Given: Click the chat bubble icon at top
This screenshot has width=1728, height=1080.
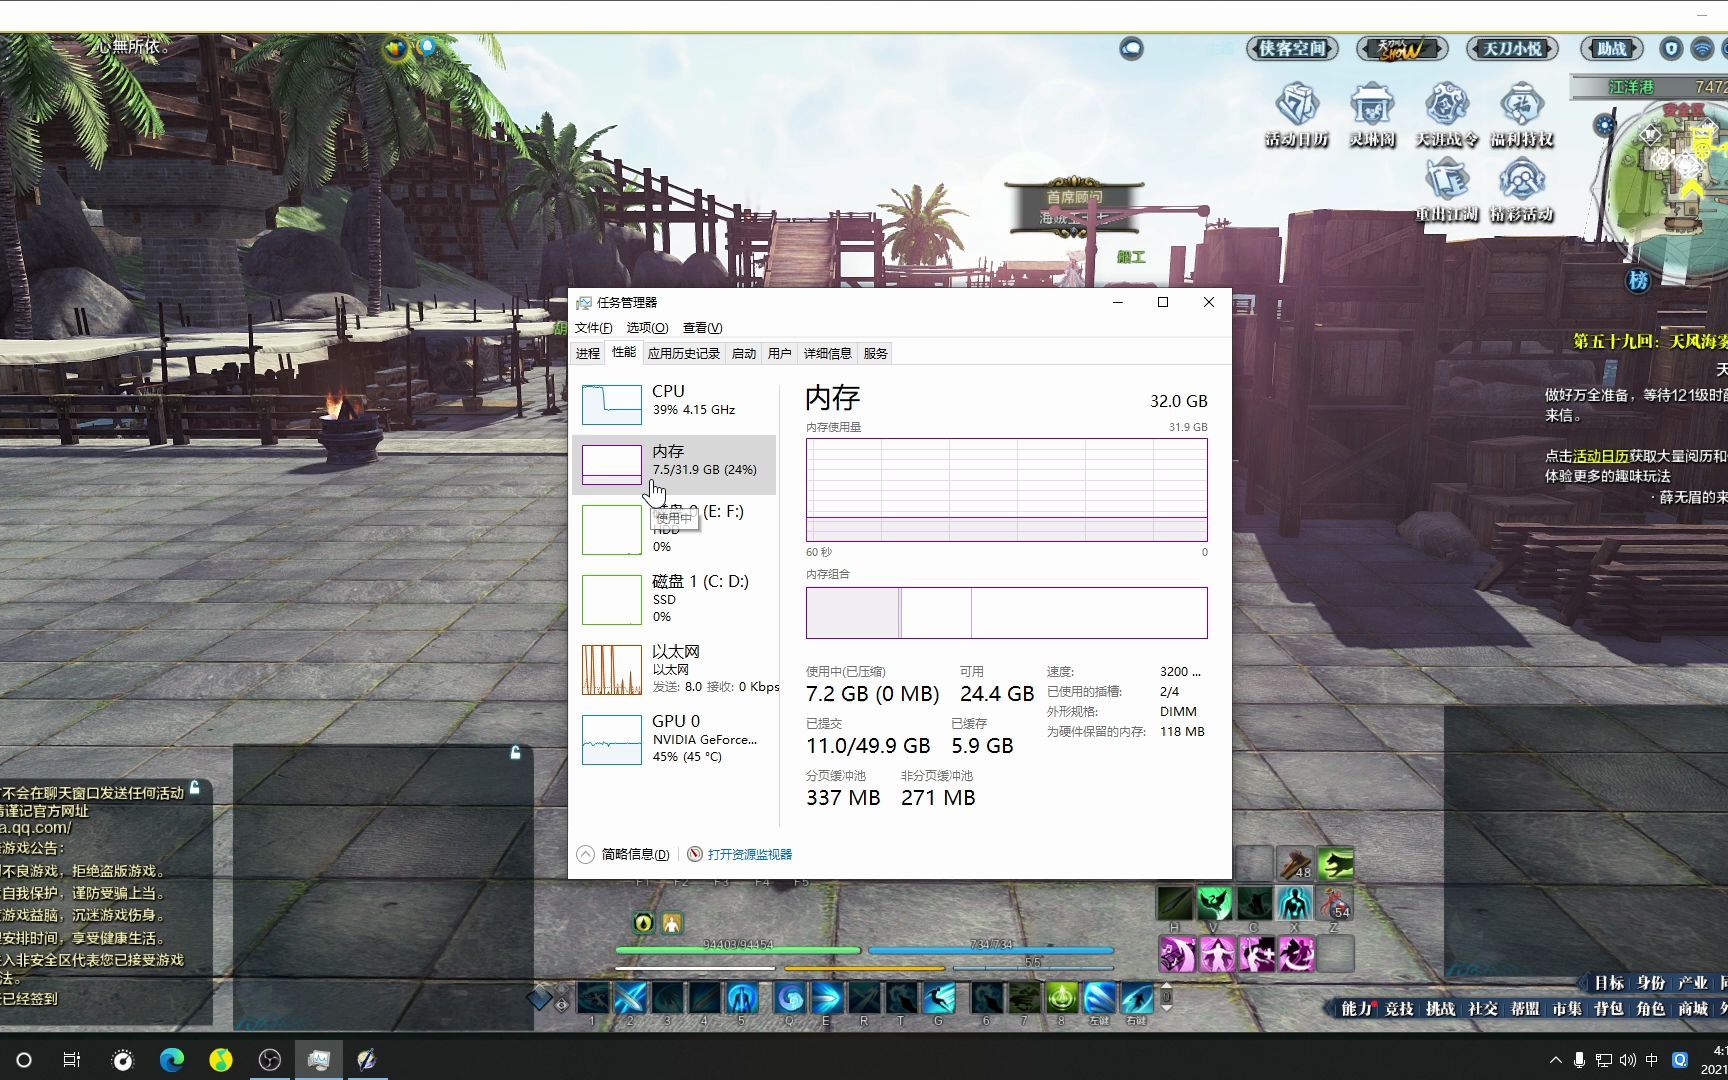Looking at the screenshot, I should point(1131,48).
